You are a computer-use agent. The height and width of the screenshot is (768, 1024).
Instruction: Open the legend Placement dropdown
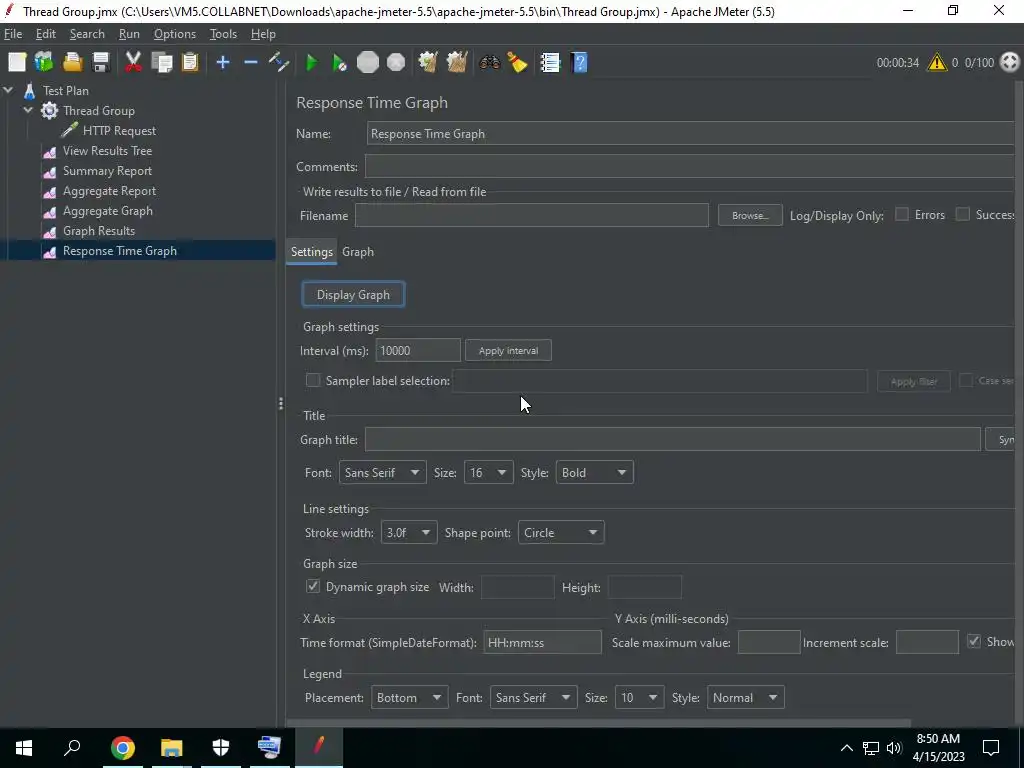pos(409,697)
